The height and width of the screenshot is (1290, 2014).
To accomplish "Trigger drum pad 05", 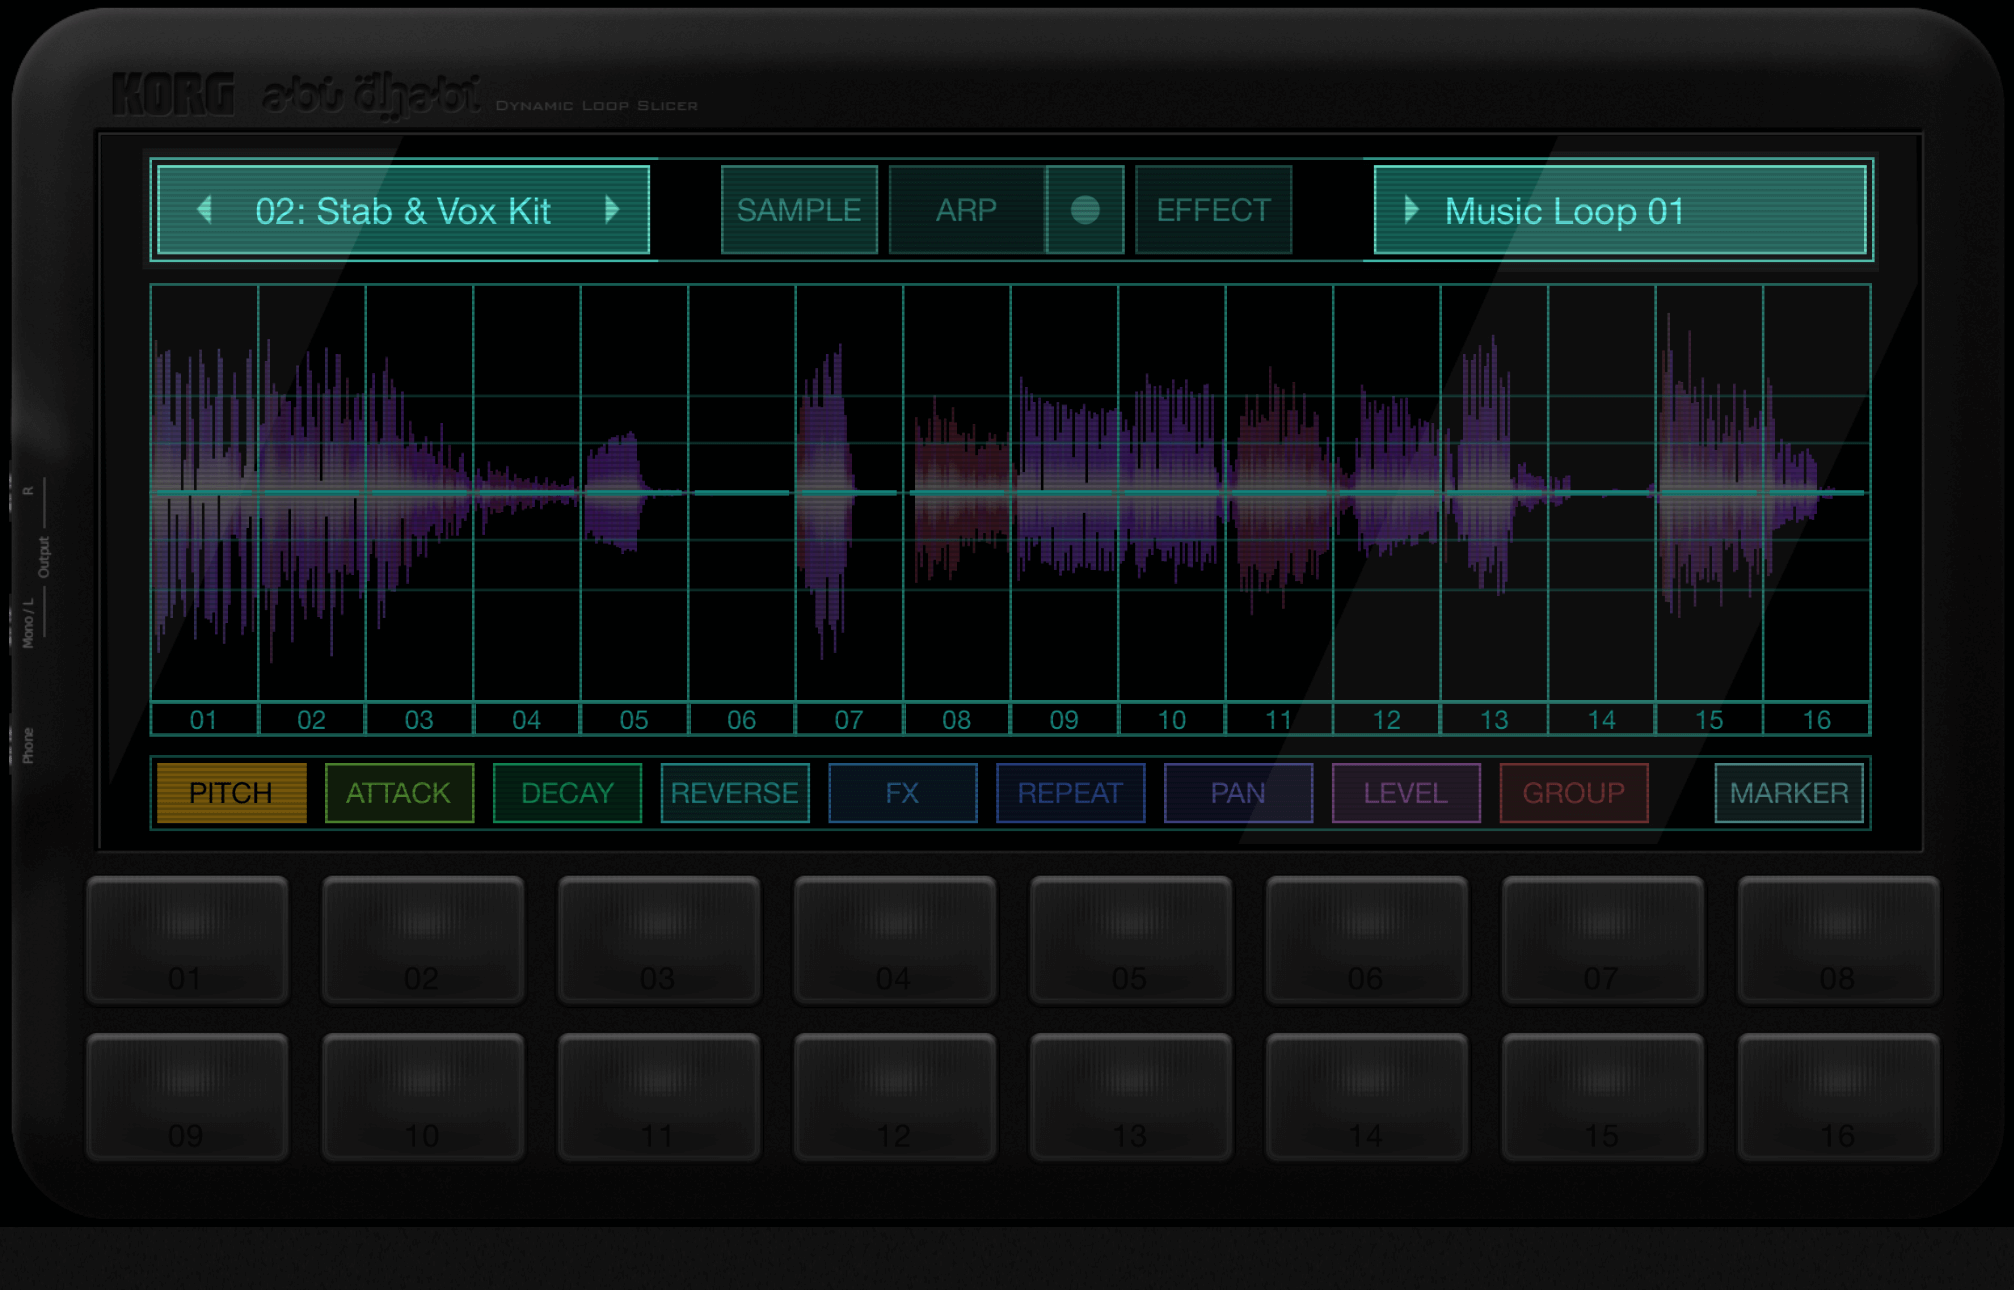I will [1130, 940].
